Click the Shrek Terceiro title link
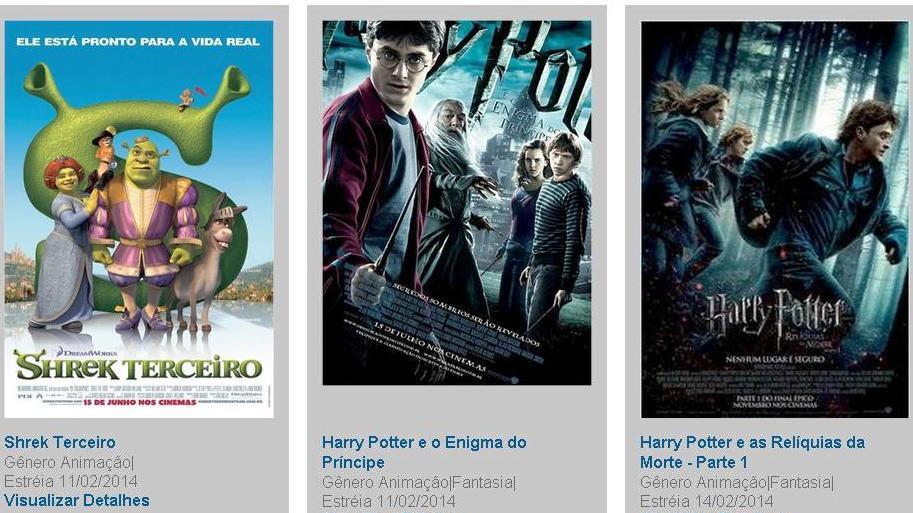The image size is (913, 513). tap(59, 442)
